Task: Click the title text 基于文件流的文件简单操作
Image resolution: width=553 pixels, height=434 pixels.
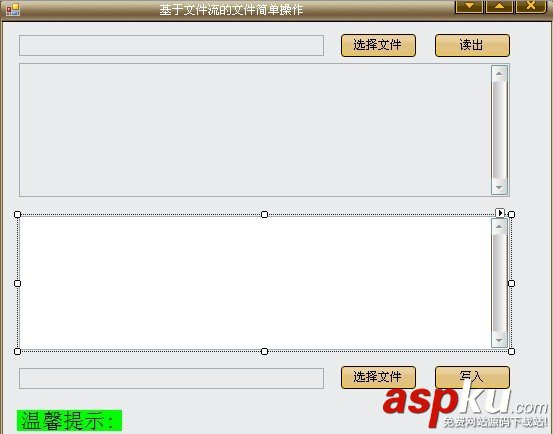Action: pyautogui.click(x=231, y=10)
